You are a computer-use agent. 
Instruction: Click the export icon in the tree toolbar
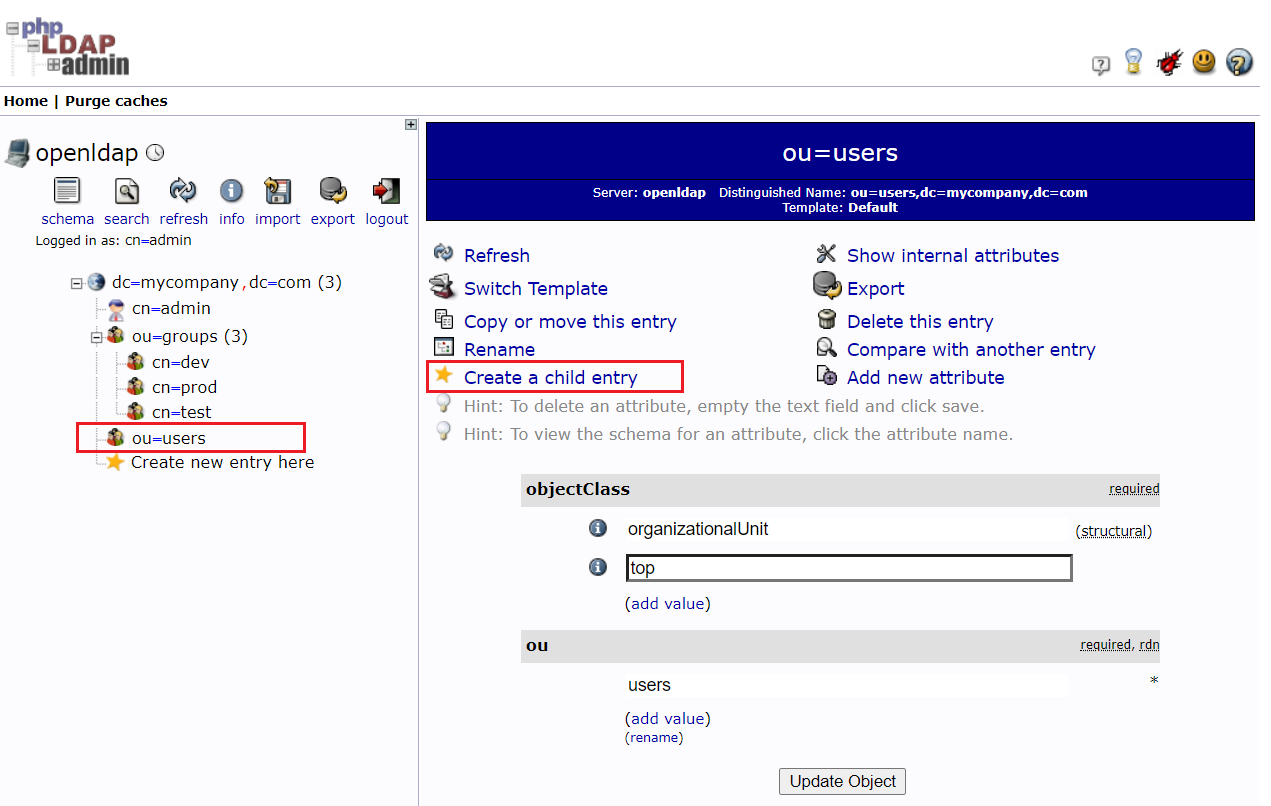click(332, 190)
